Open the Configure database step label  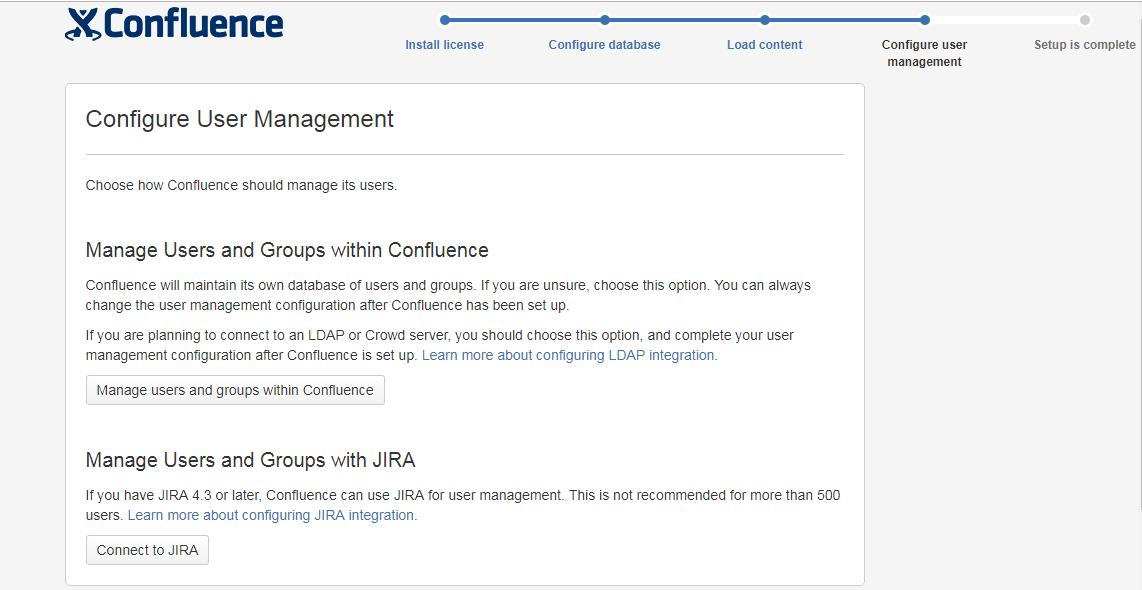tap(604, 45)
